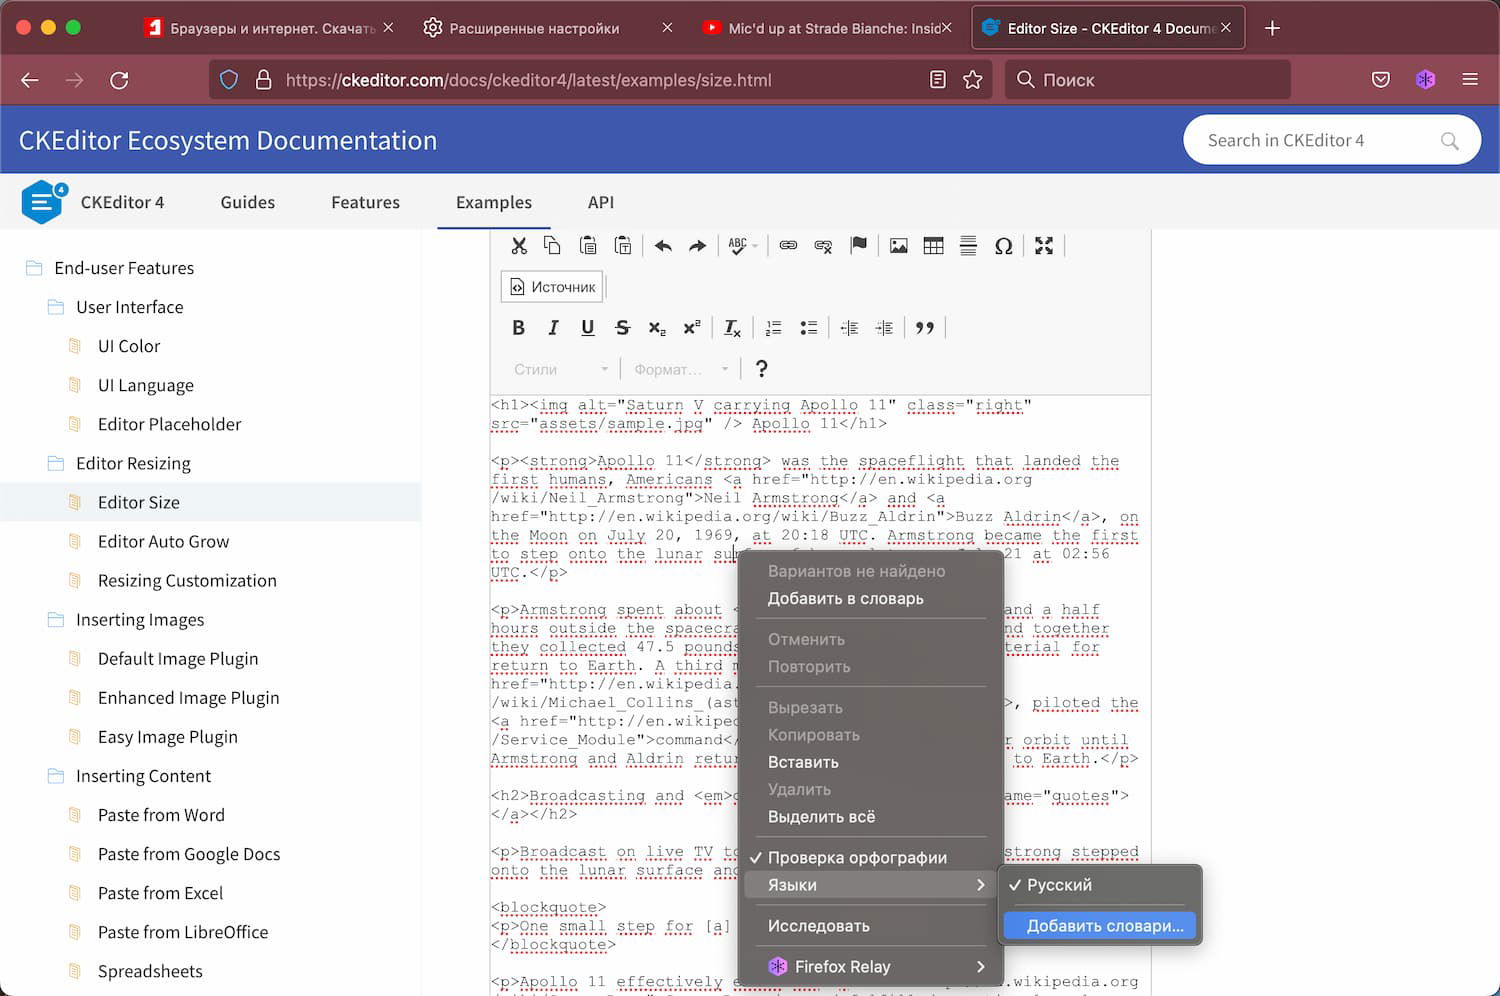Click the CKEditor 4 logo link

pyautogui.click(x=93, y=202)
